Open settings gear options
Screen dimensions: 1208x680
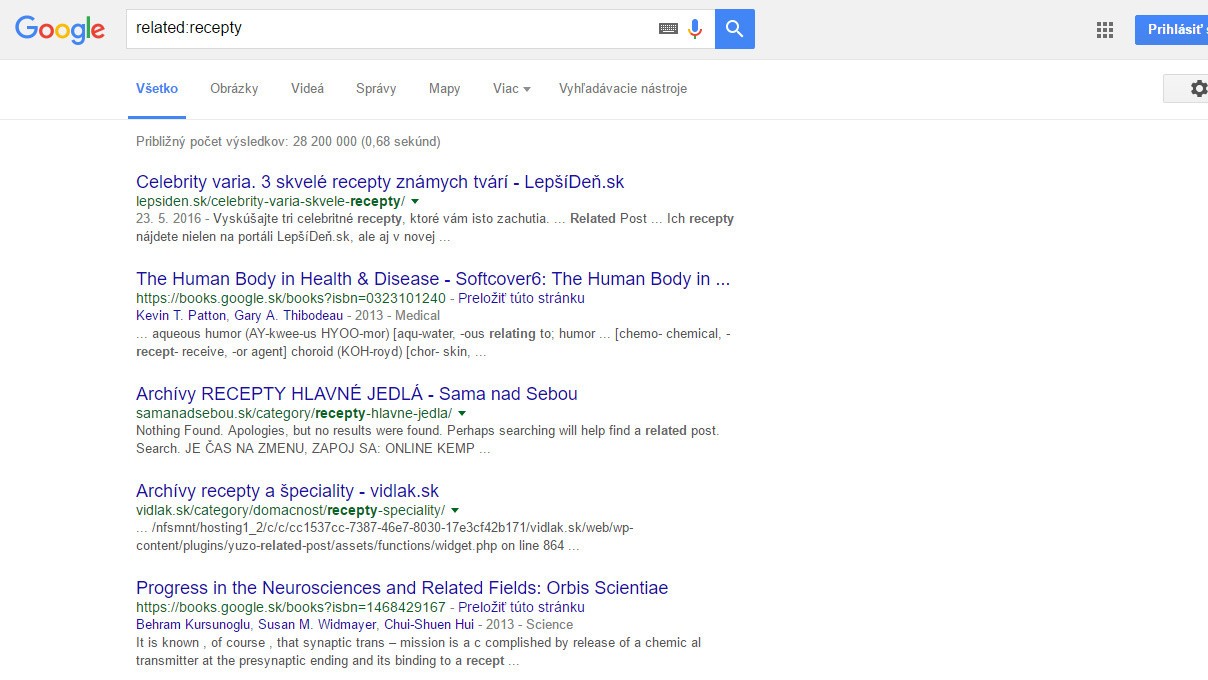pos(1198,89)
